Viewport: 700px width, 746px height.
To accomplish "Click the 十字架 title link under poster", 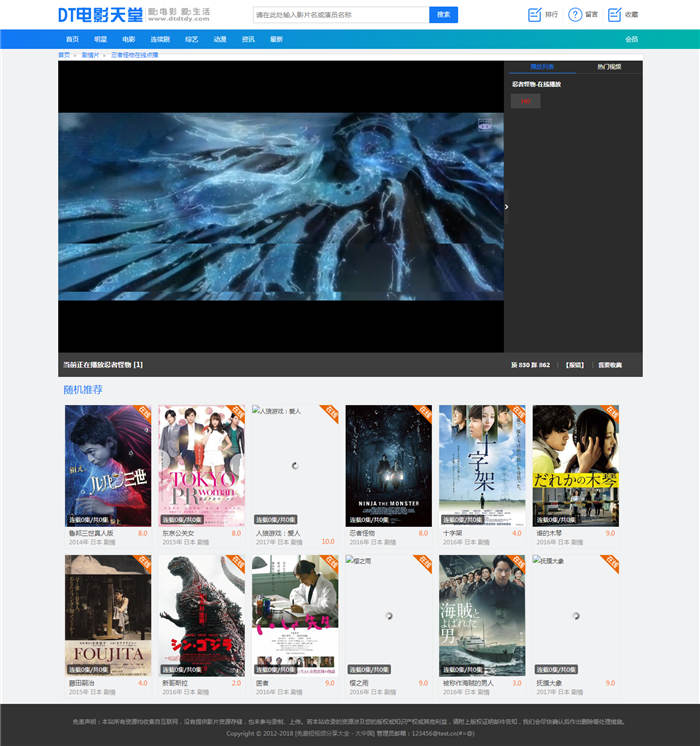I will [x=452, y=533].
